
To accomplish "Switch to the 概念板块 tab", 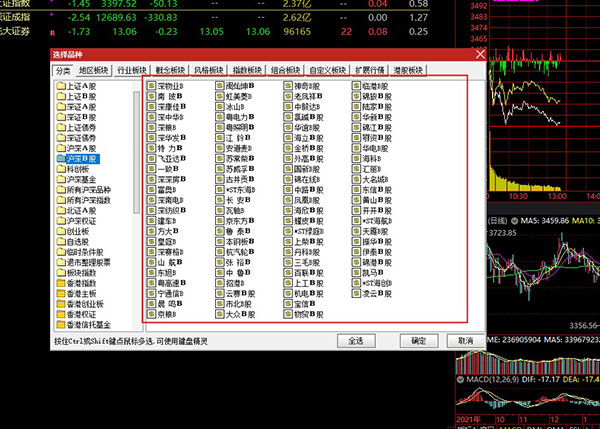I will pos(170,70).
